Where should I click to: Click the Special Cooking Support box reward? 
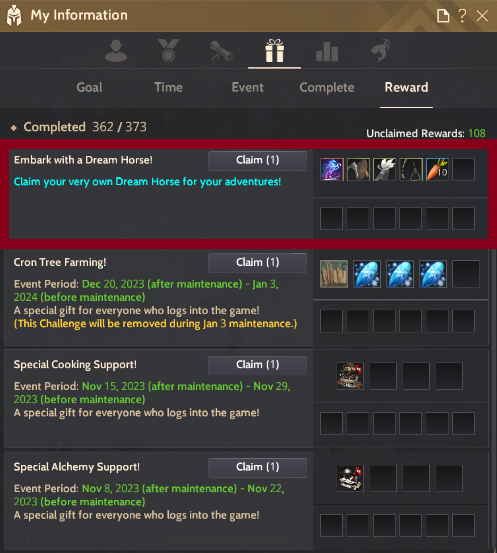pyautogui.click(x=350, y=376)
